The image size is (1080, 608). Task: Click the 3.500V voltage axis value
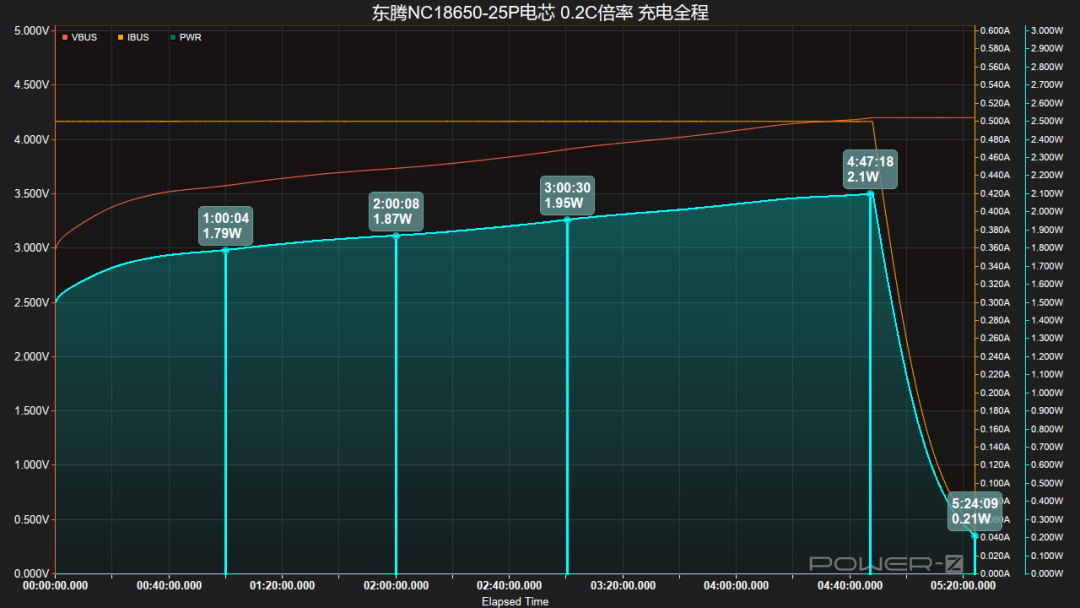click(32, 193)
